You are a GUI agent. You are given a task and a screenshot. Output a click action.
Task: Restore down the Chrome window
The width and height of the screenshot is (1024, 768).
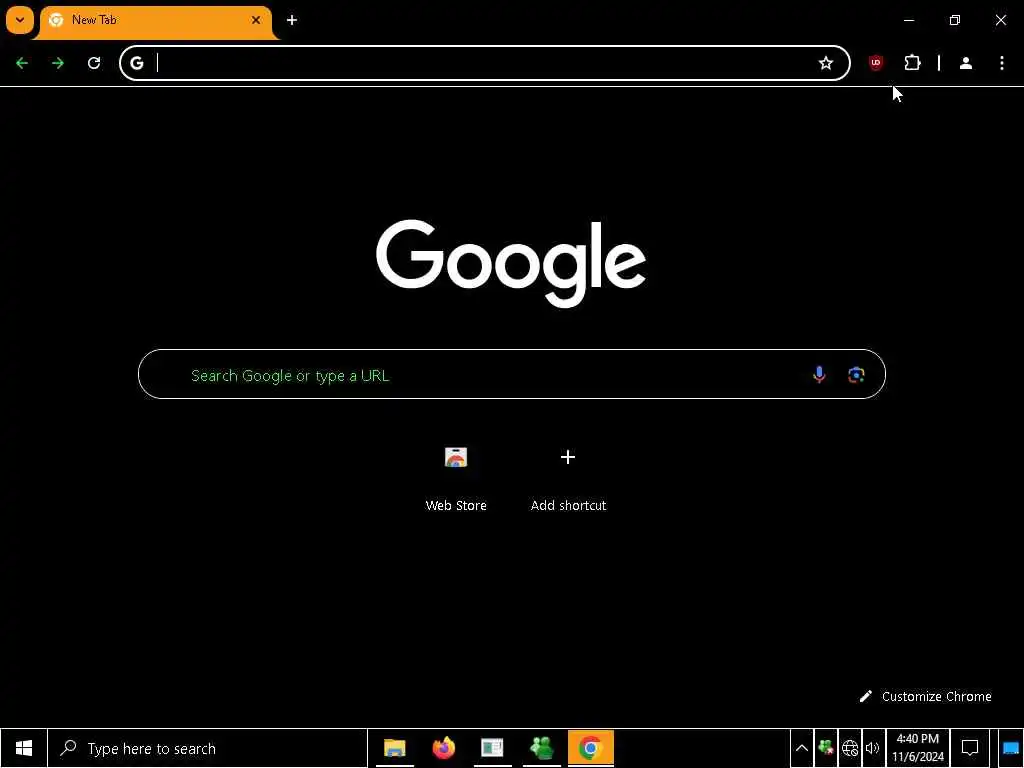955,20
